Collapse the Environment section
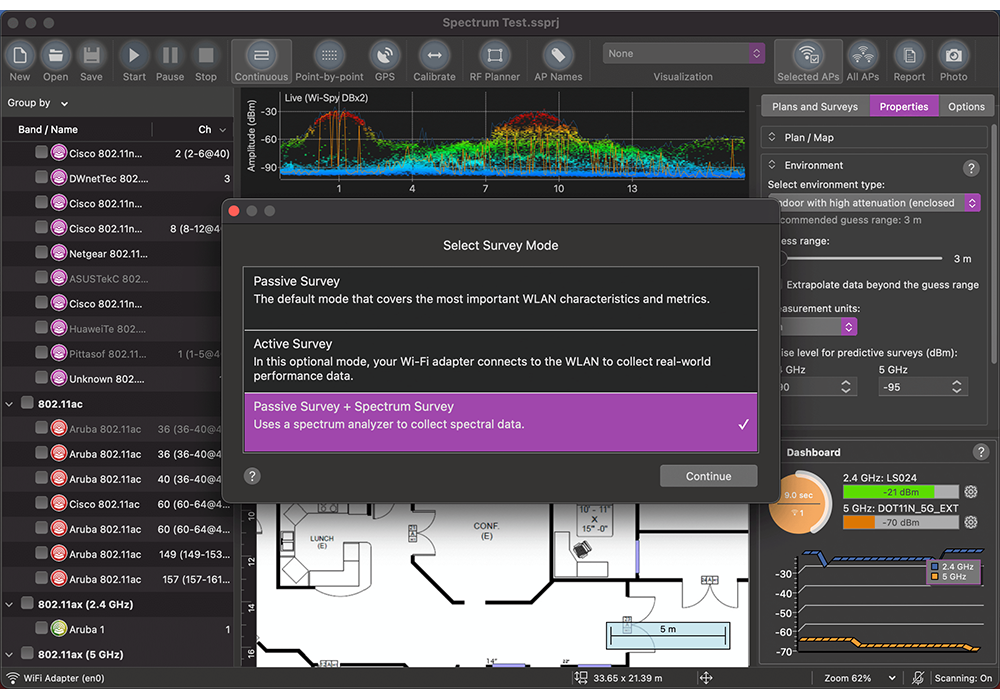The height and width of the screenshot is (700, 1000). (772, 164)
